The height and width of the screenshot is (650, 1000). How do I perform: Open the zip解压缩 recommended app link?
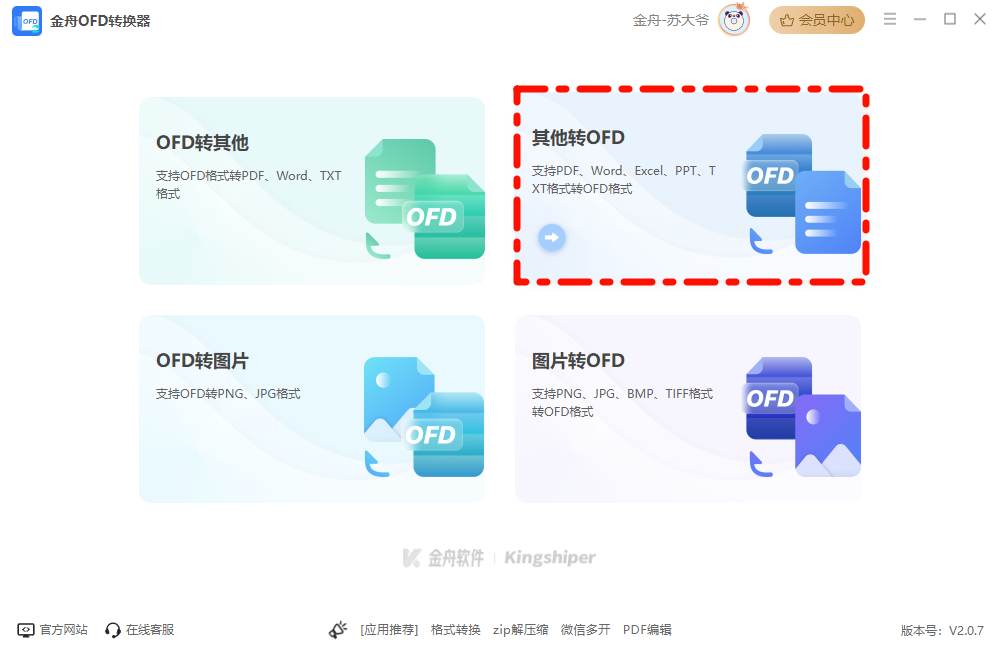520,630
